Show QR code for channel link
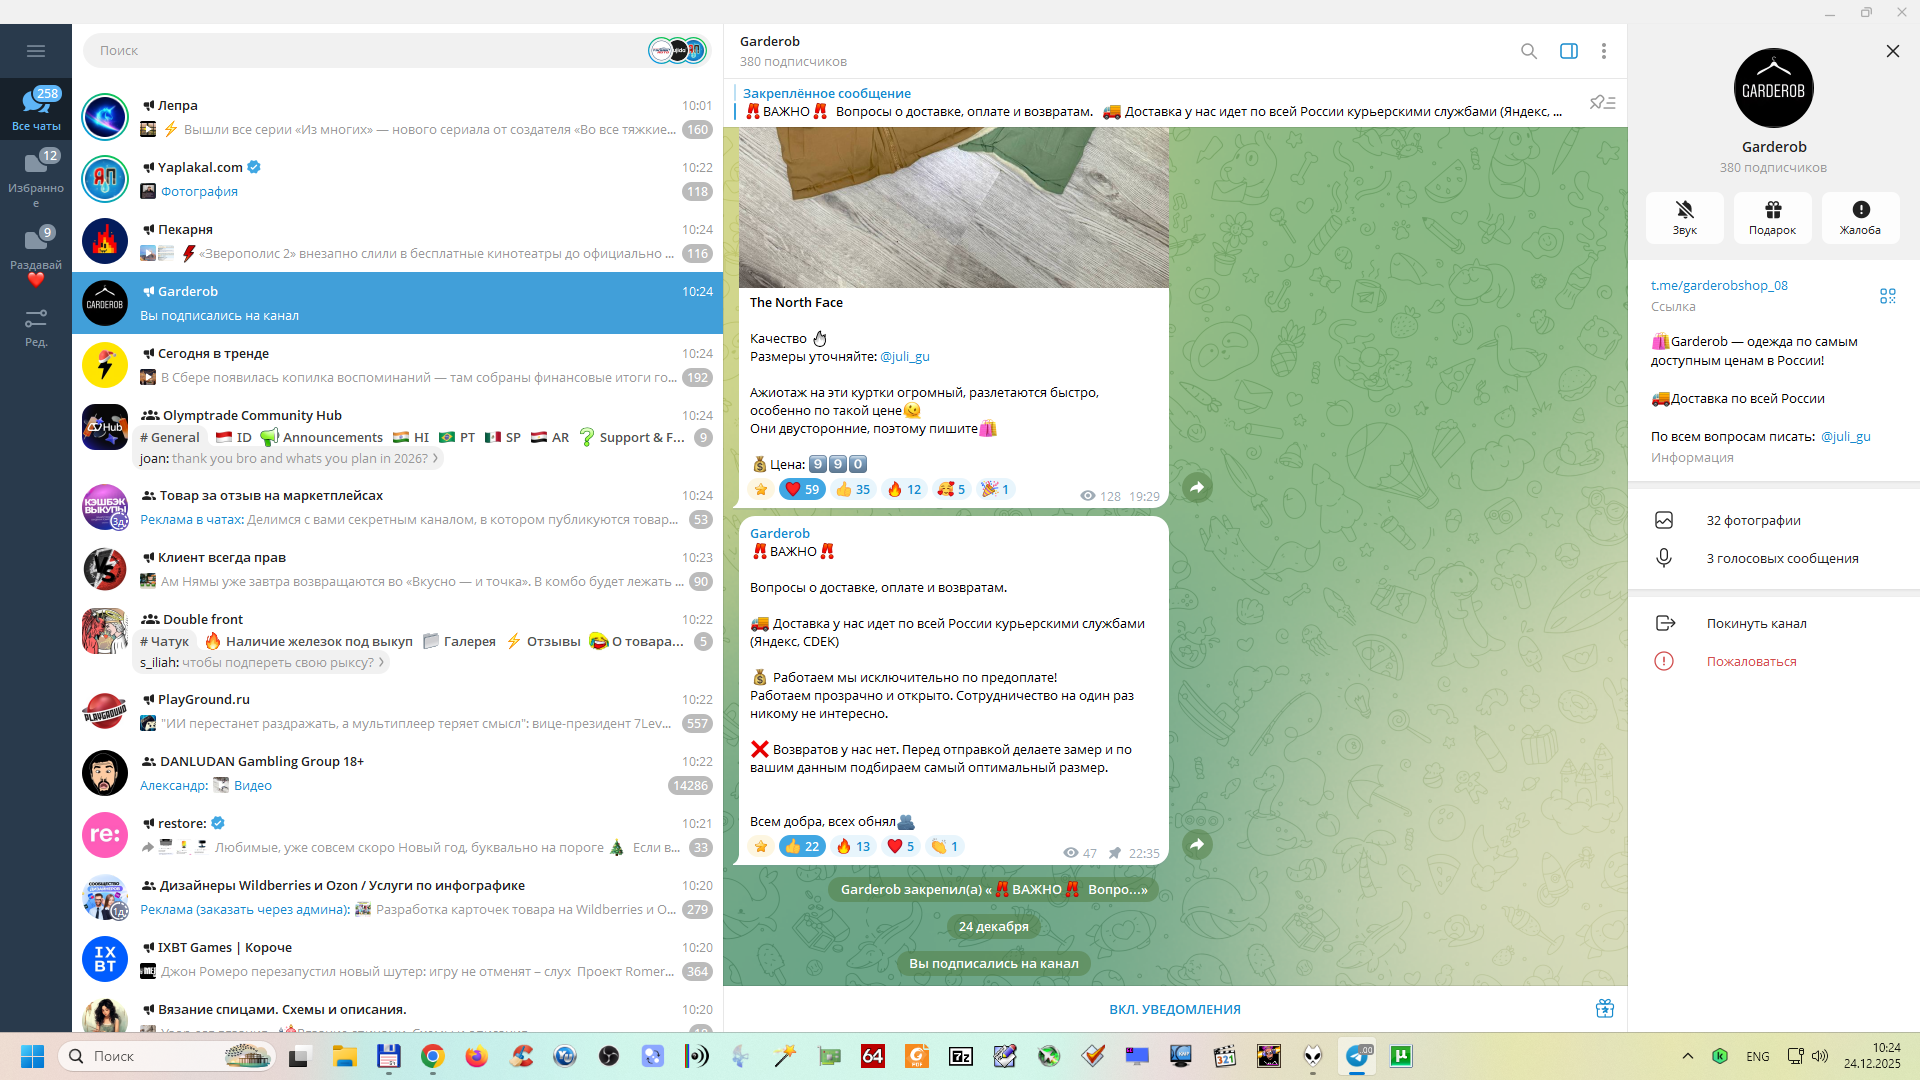The height and width of the screenshot is (1080, 1920). coord(1887,296)
